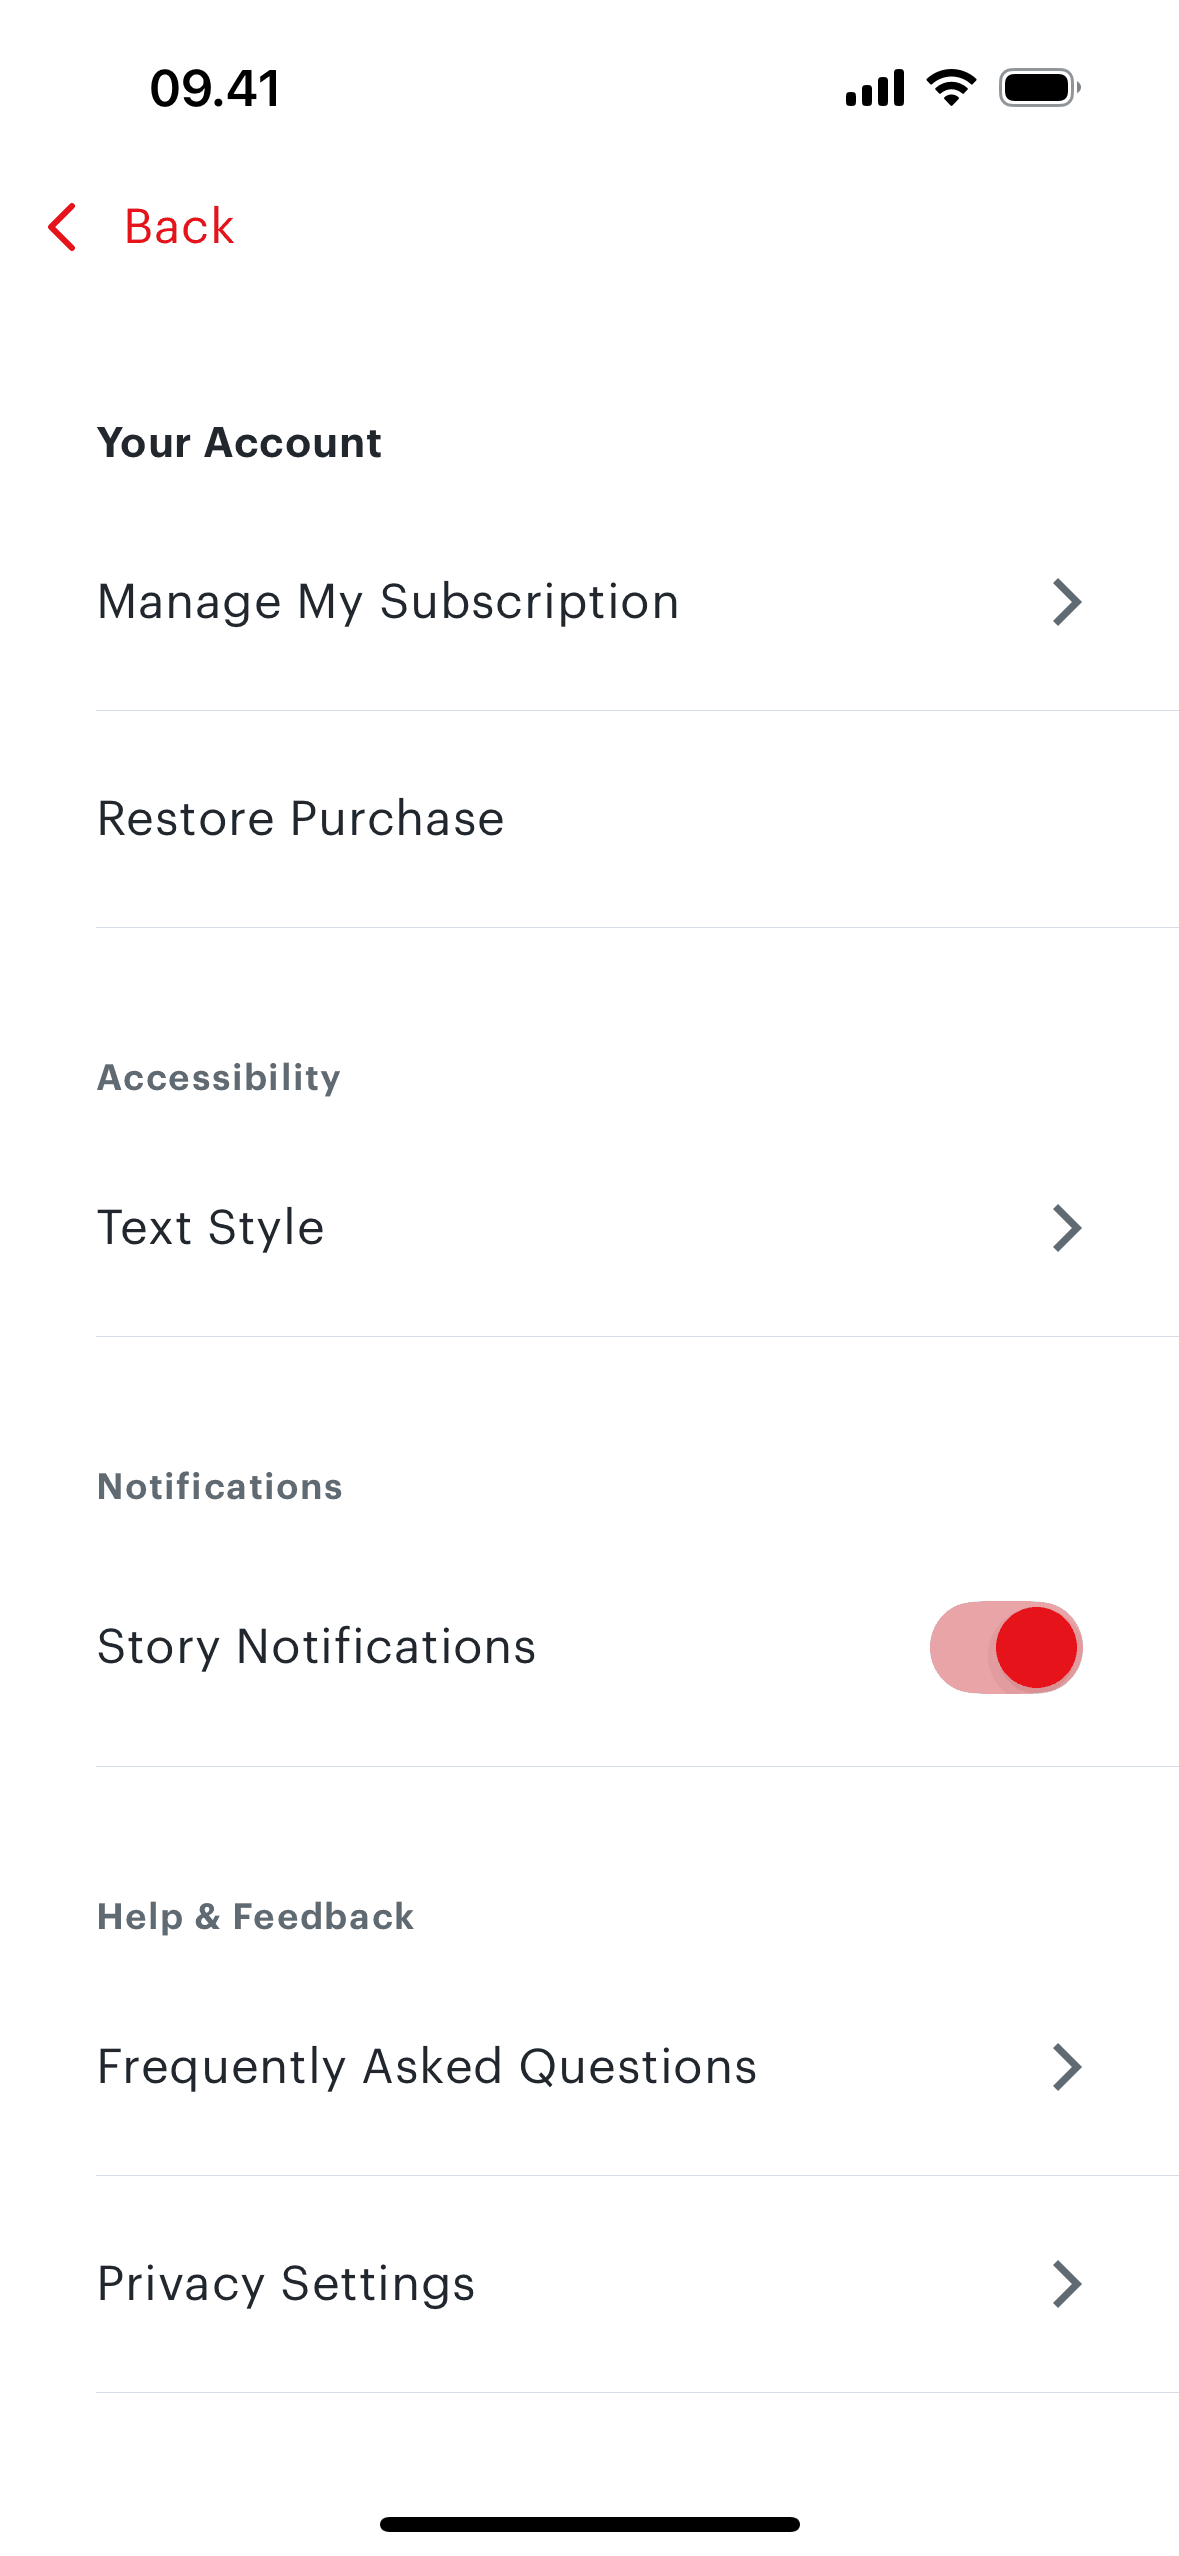Tap the Help & Feedback section header
This screenshot has height=2556, width=1179.
coord(255,1917)
